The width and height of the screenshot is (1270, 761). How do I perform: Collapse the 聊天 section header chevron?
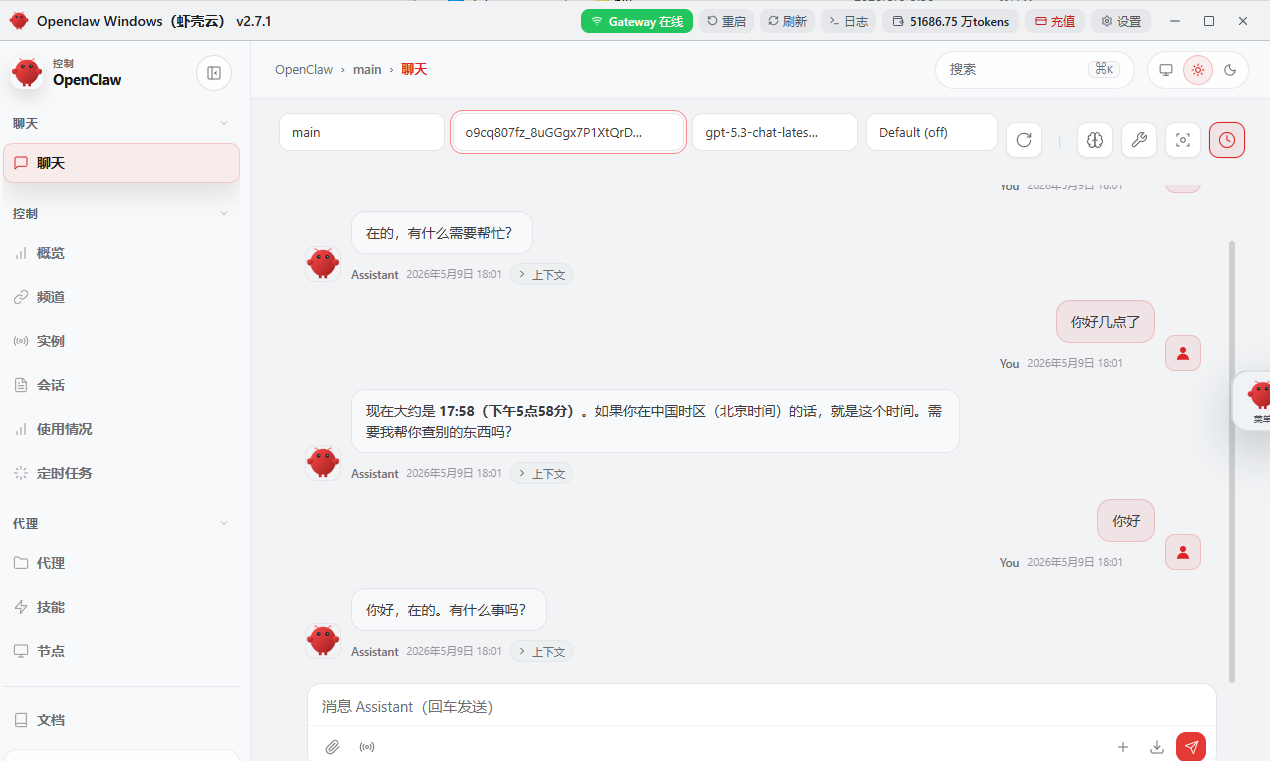click(x=224, y=123)
